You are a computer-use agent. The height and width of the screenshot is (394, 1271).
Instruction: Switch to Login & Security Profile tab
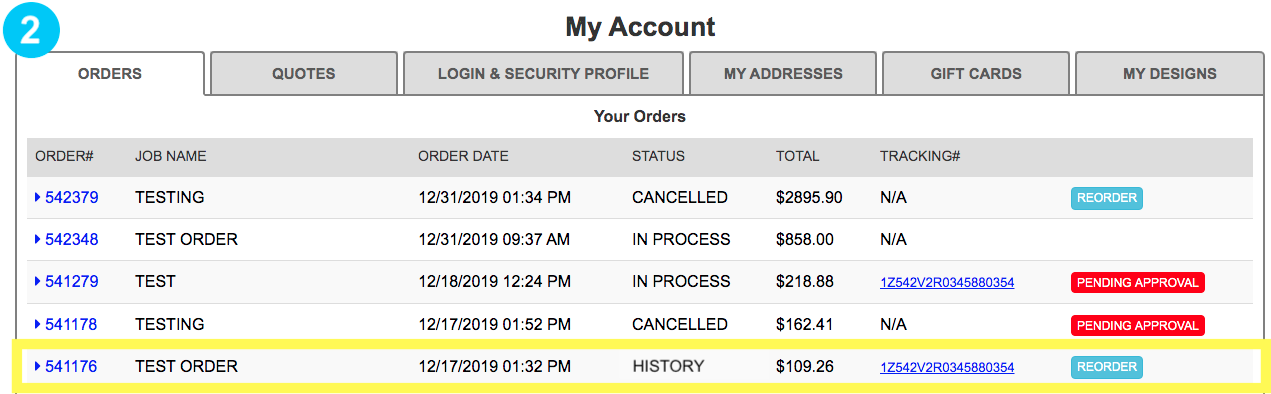click(x=543, y=73)
